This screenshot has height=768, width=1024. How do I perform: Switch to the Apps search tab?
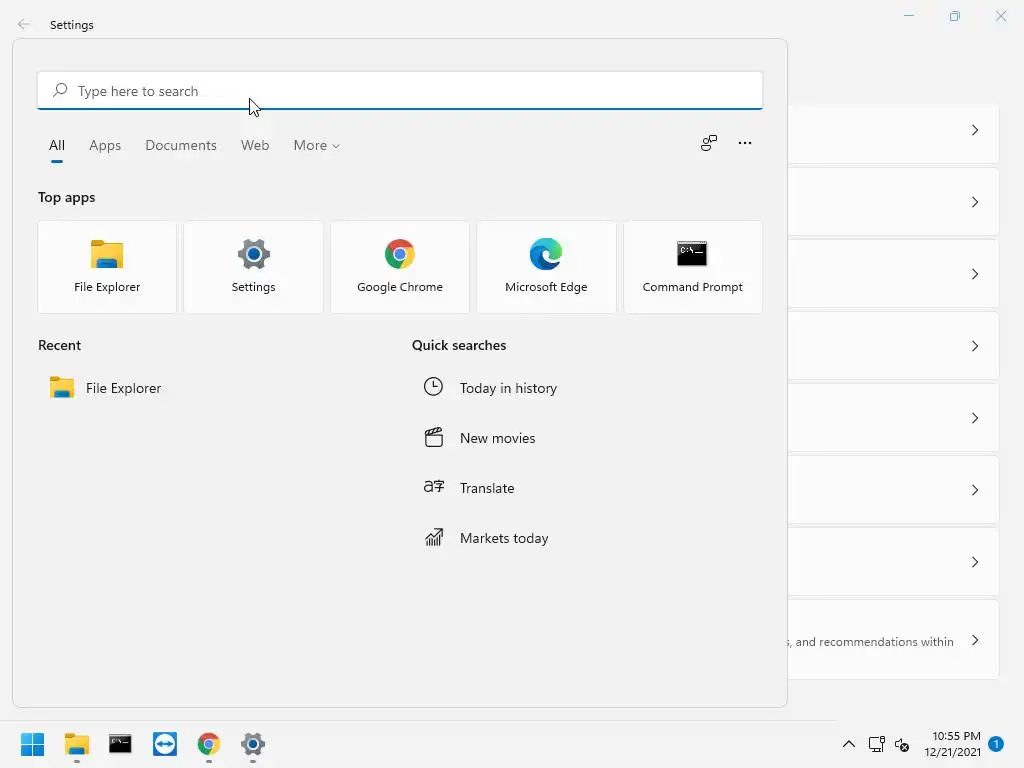click(x=105, y=146)
